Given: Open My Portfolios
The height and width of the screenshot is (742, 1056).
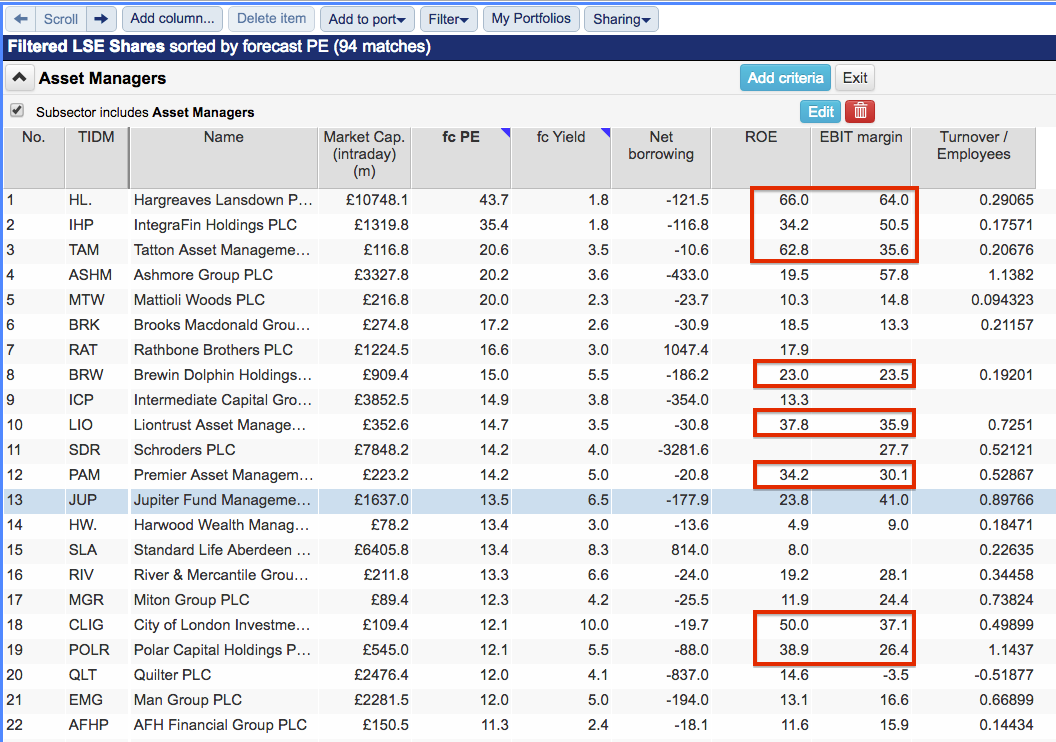Looking at the screenshot, I should [531, 19].
